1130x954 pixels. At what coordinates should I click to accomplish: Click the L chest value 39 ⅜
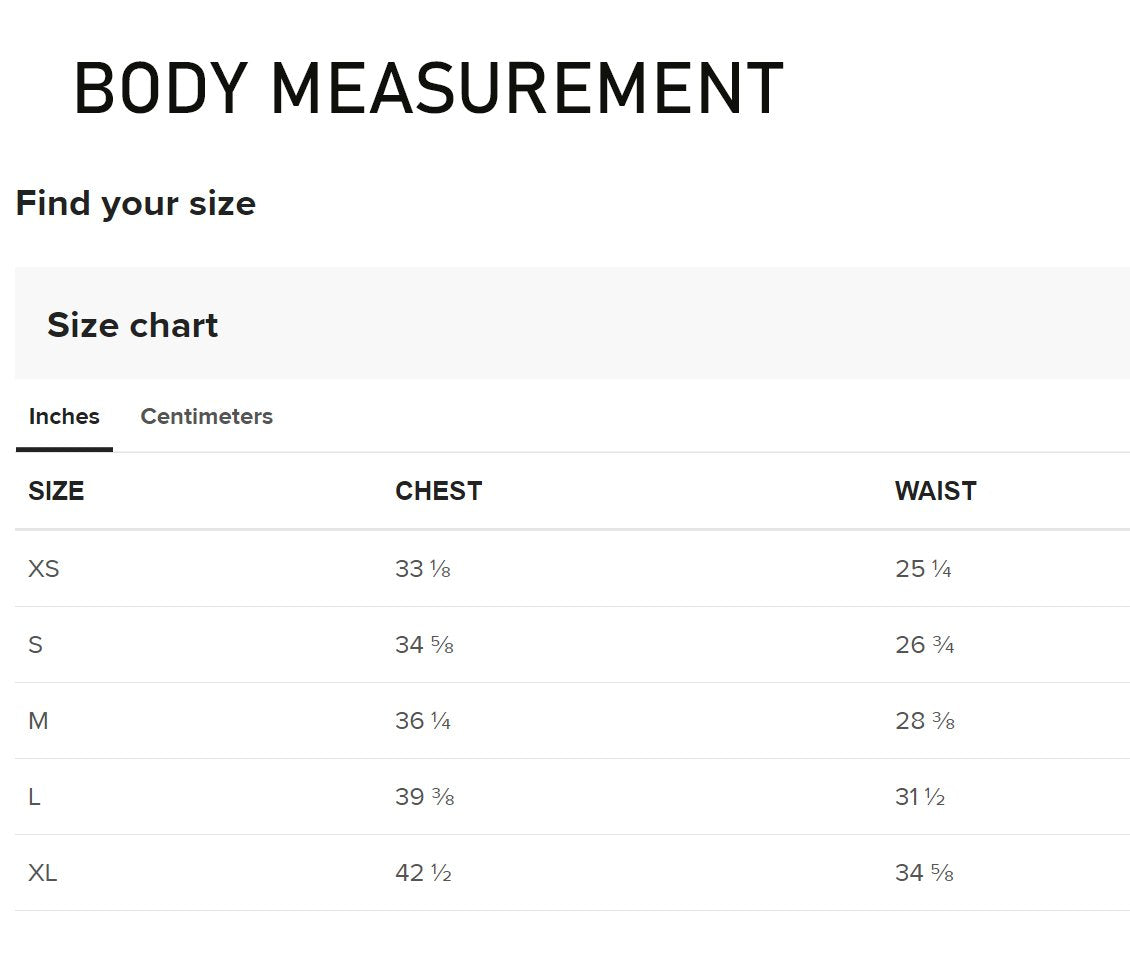424,797
